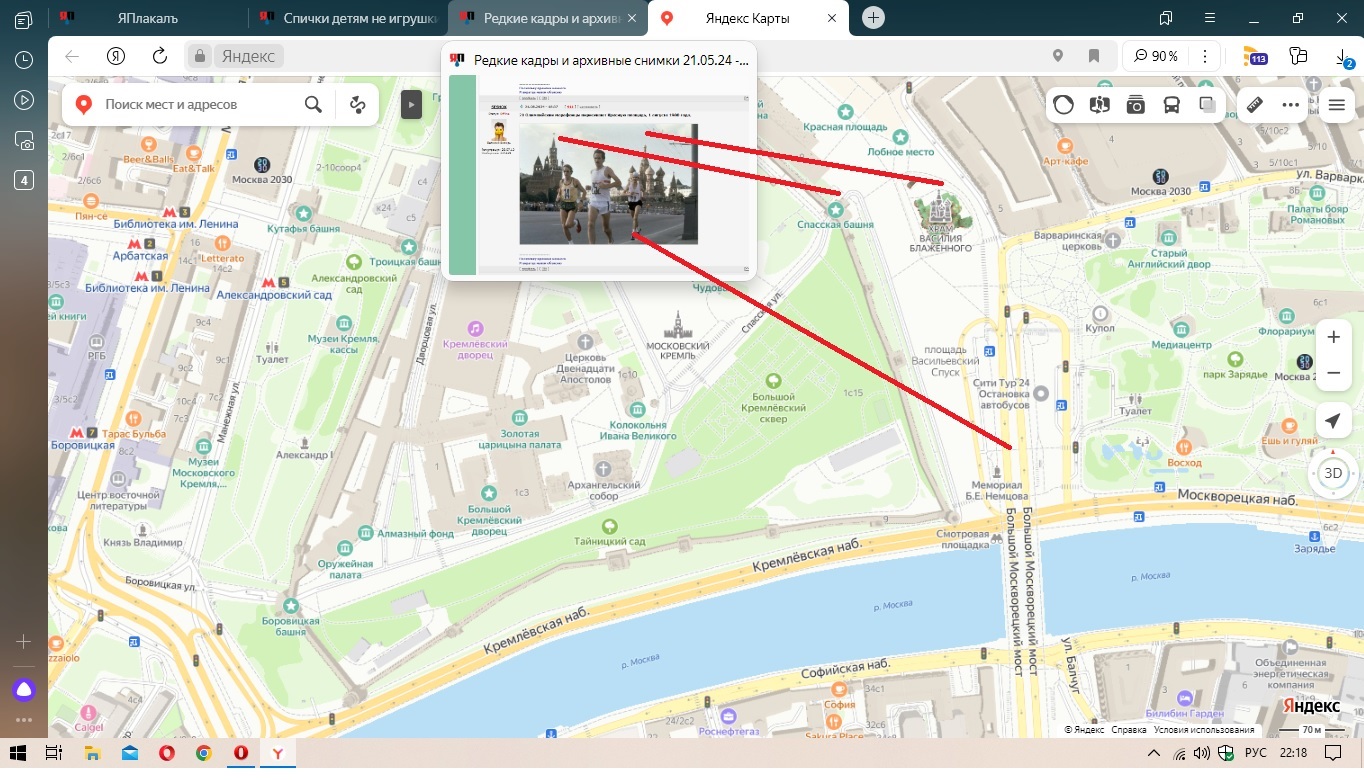Screen dimensions: 1364x780
Task: Go back with the browser arrow
Action: (x=72, y=56)
